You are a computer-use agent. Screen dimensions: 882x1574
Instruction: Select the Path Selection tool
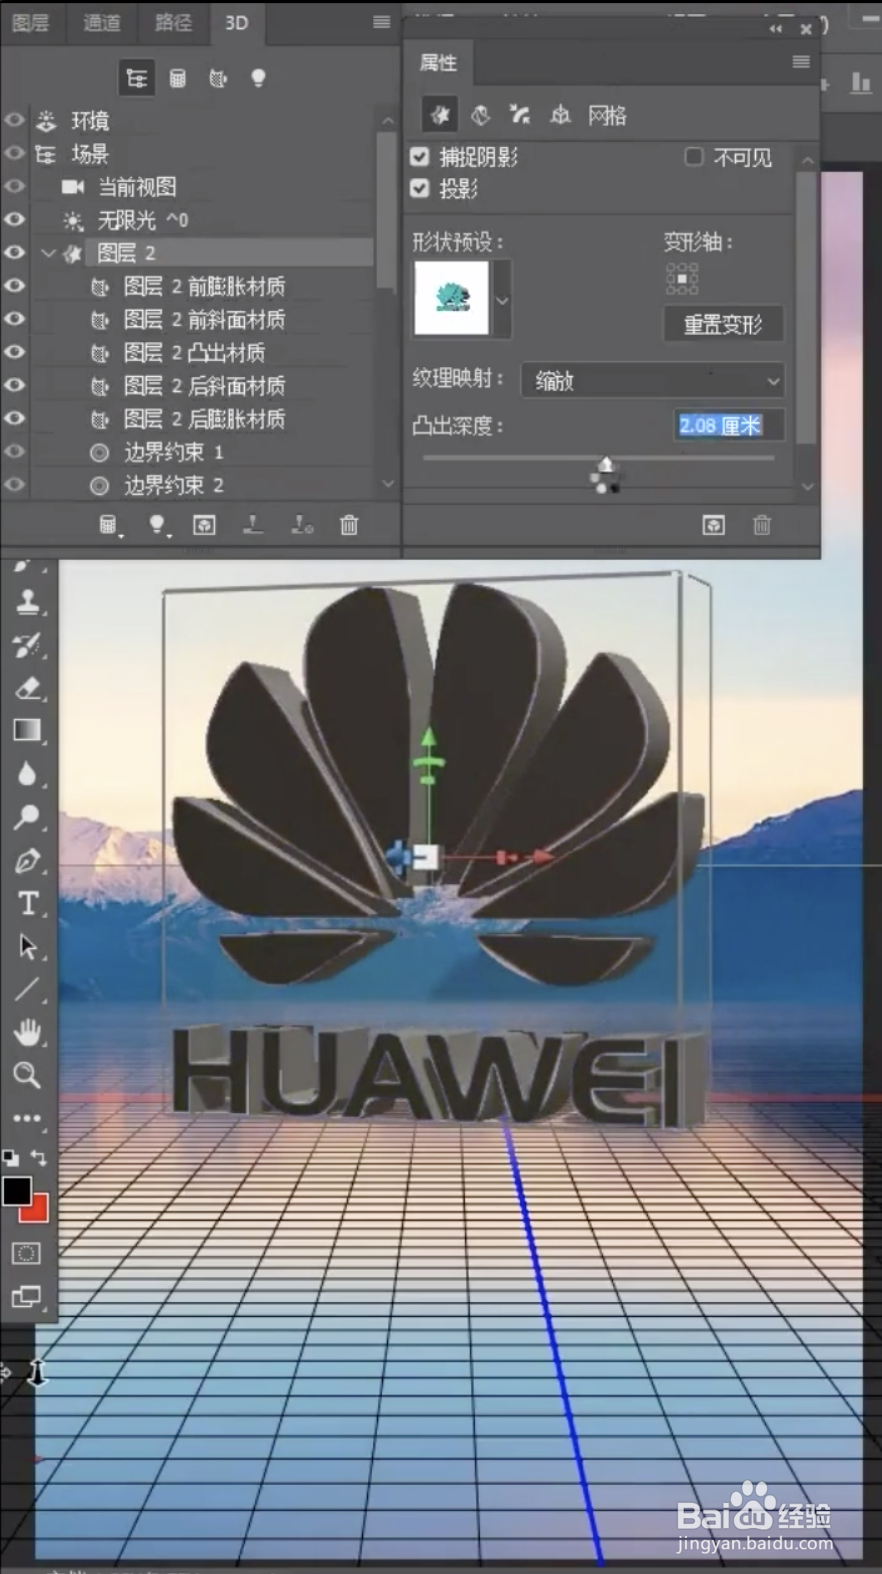click(x=27, y=947)
